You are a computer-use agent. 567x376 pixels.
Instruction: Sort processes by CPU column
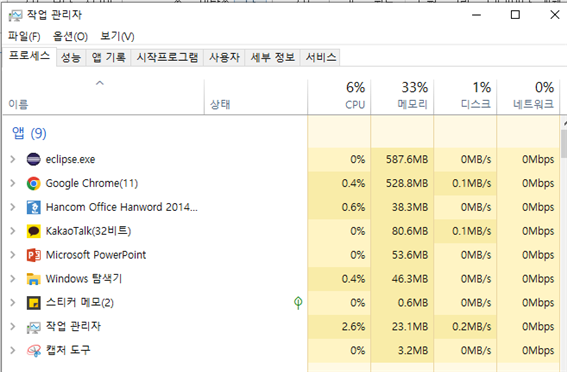[339, 96]
